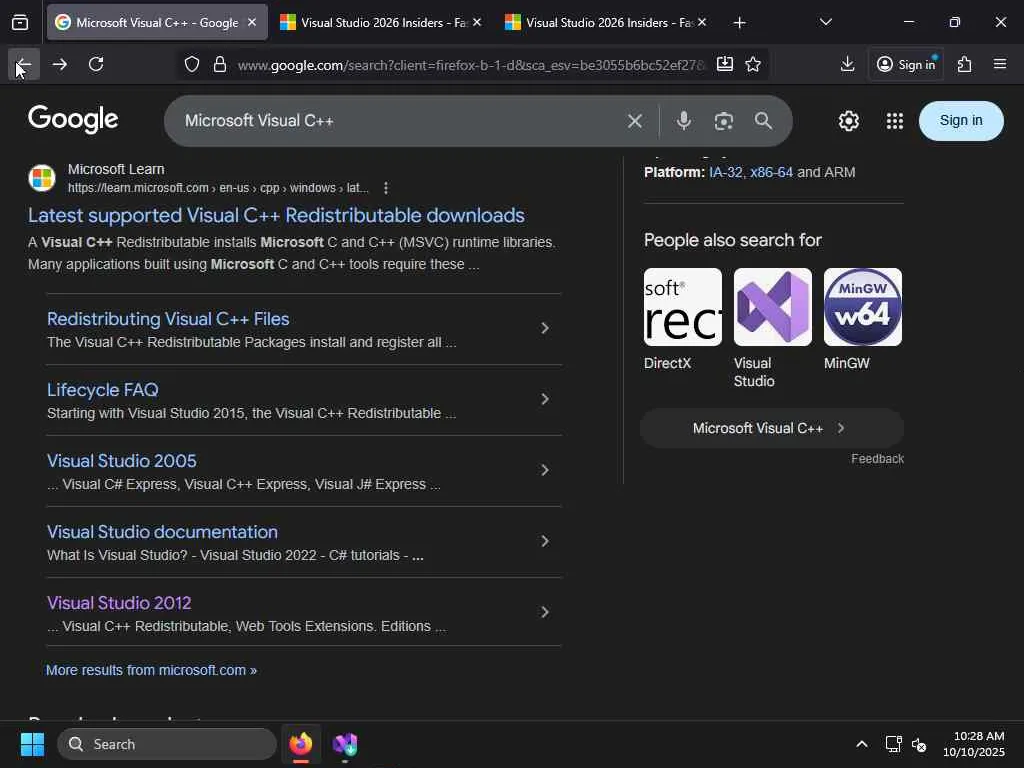The height and width of the screenshot is (768, 1024).
Task: Click the Windows Start button
Action: point(32,744)
